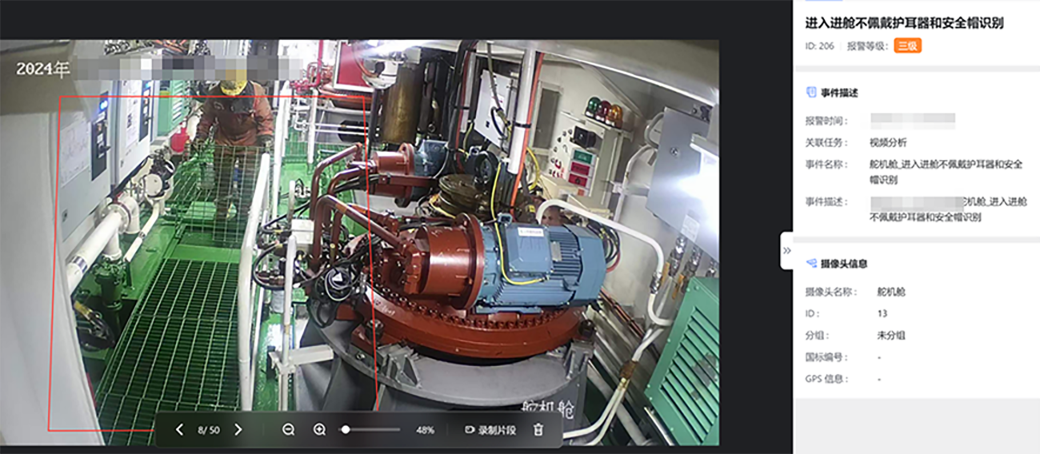Click the 48% zoom percentage label
This screenshot has height=454, width=1040.
click(425, 429)
